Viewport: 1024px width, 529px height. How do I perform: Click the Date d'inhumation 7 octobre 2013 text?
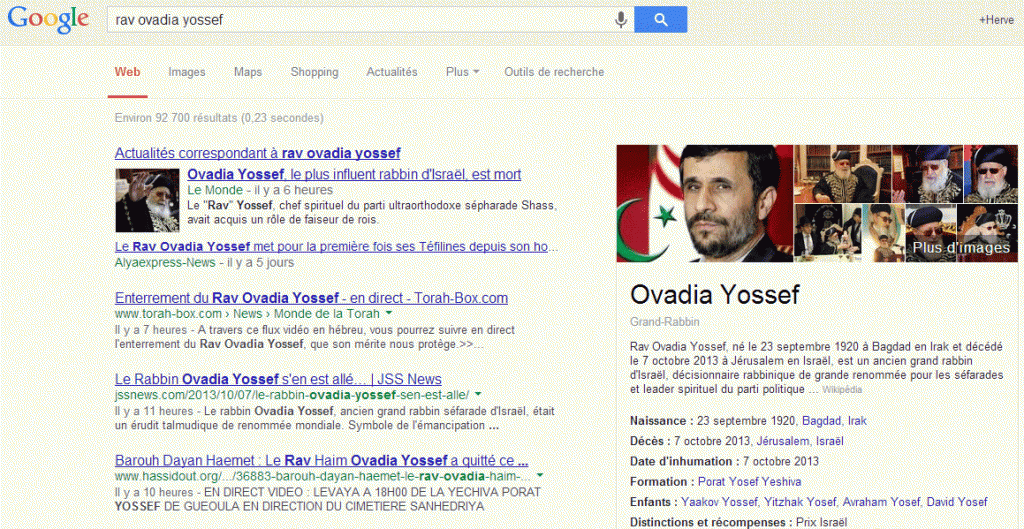pos(724,462)
